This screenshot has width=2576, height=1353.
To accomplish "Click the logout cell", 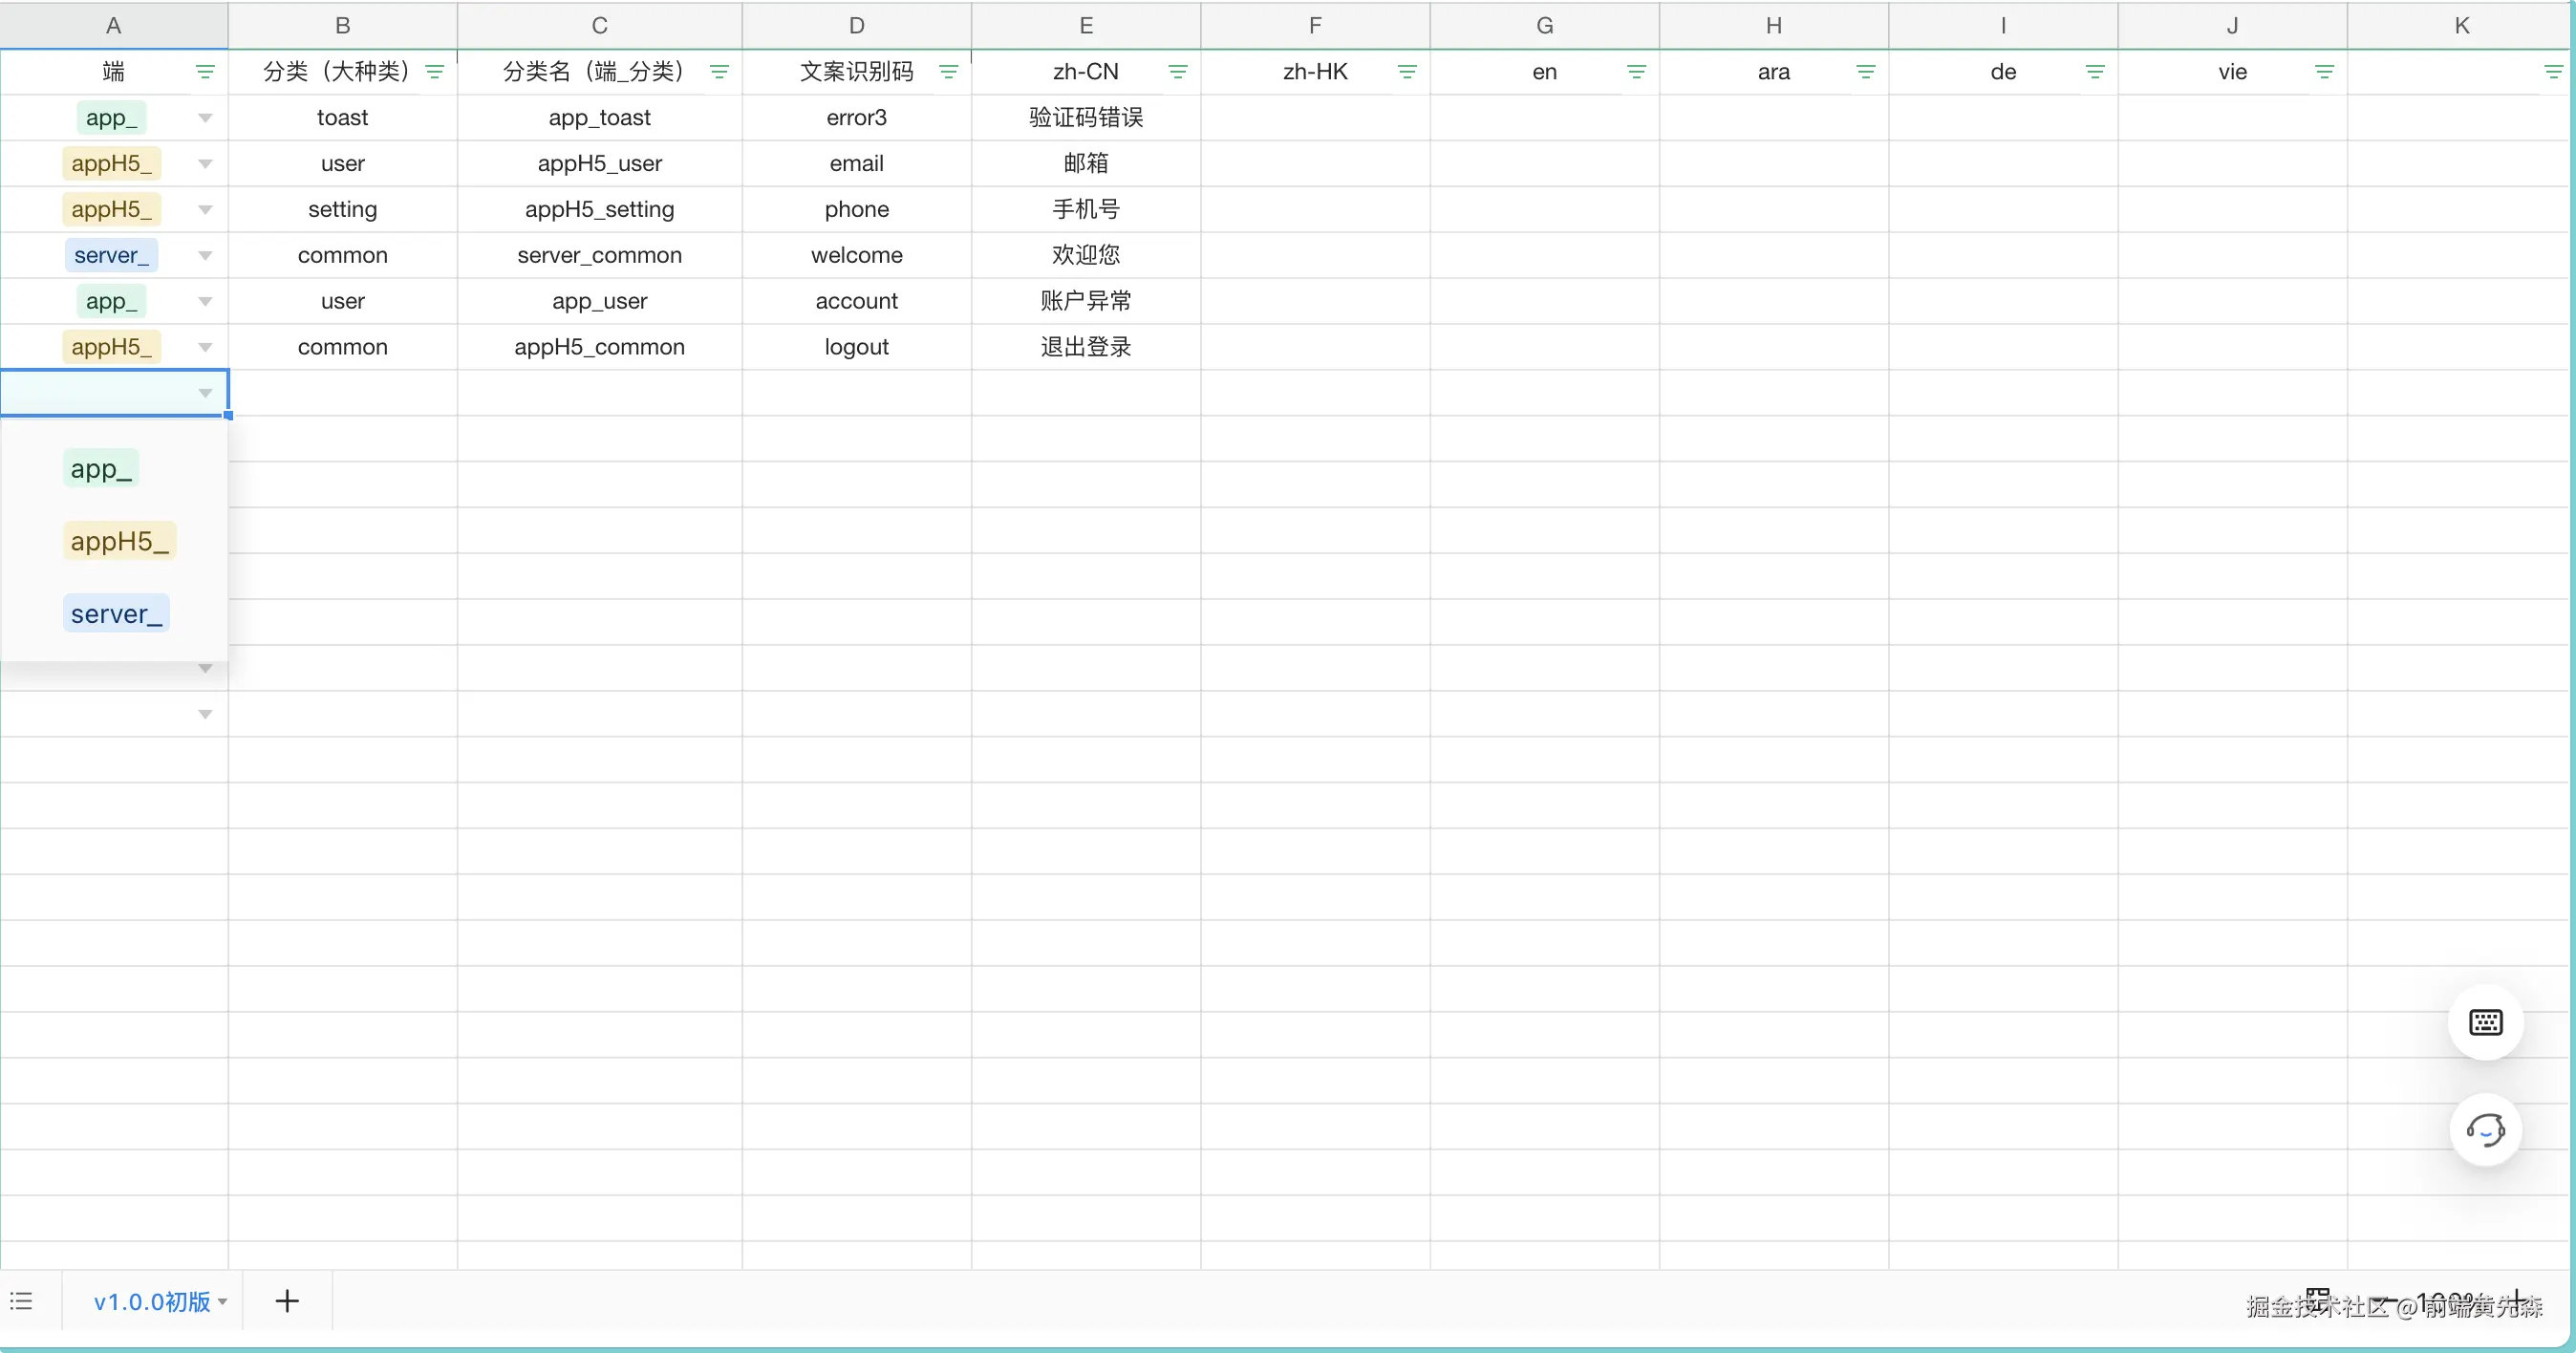I will 856,347.
